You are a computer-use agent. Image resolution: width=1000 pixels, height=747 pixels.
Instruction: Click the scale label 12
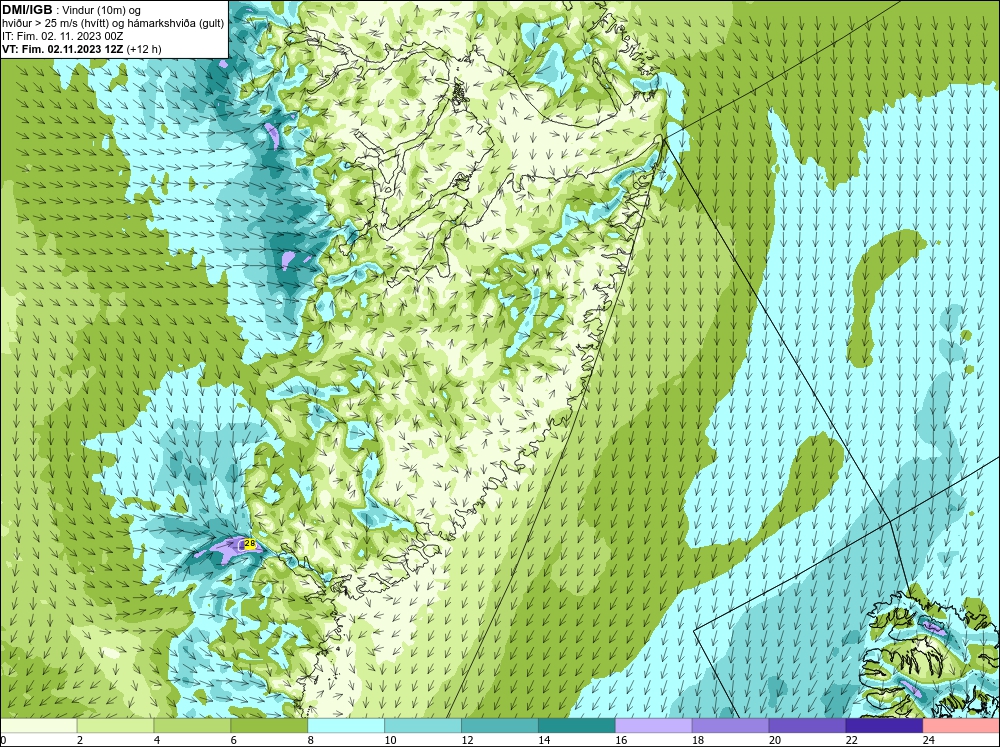467,740
